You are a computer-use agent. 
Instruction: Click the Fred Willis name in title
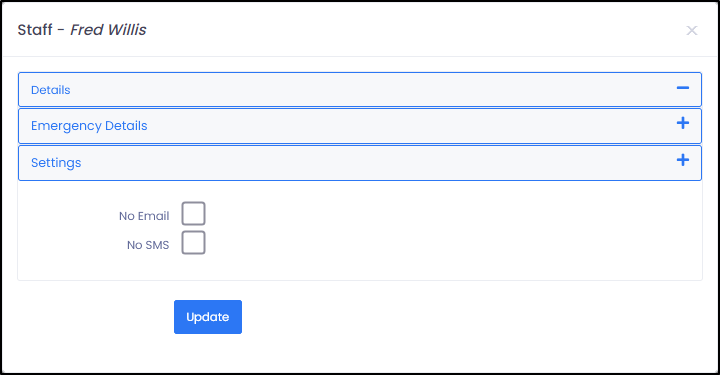pyautogui.click(x=108, y=30)
